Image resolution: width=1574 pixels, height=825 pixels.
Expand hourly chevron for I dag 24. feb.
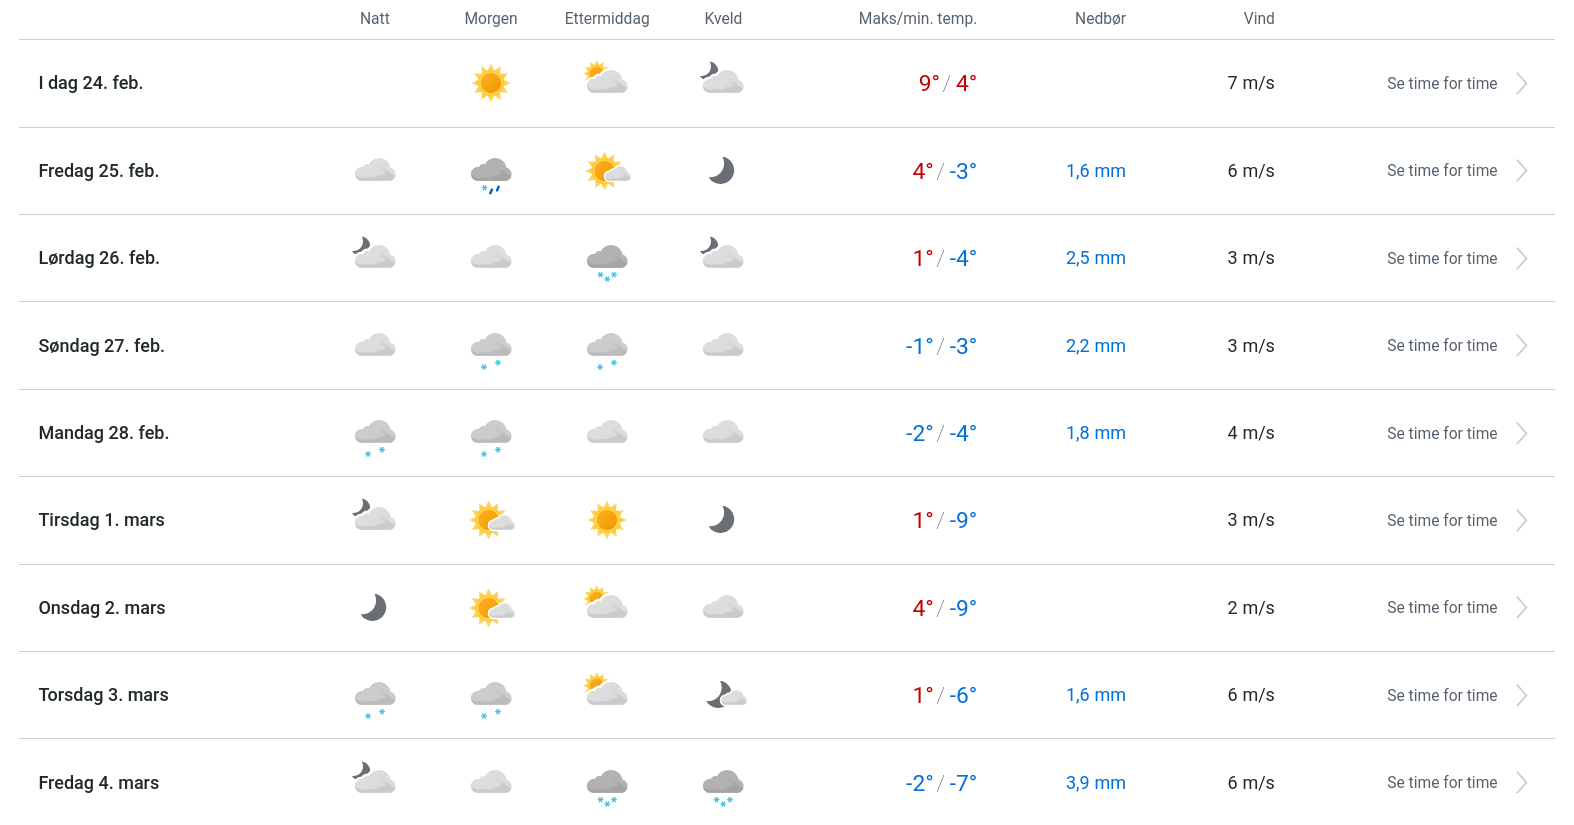coord(1521,83)
